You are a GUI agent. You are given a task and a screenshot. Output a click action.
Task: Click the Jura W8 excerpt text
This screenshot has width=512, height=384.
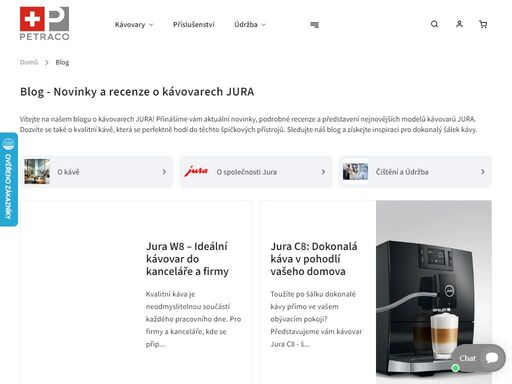[193, 319]
